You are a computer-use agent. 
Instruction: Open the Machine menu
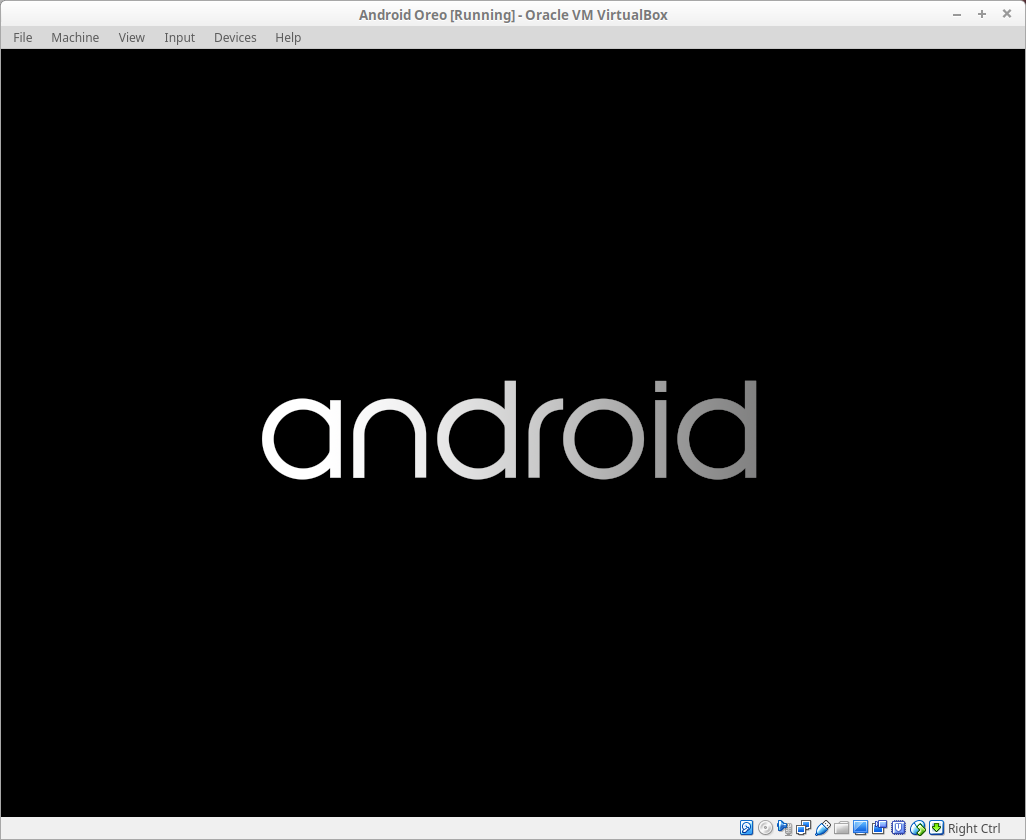point(75,37)
